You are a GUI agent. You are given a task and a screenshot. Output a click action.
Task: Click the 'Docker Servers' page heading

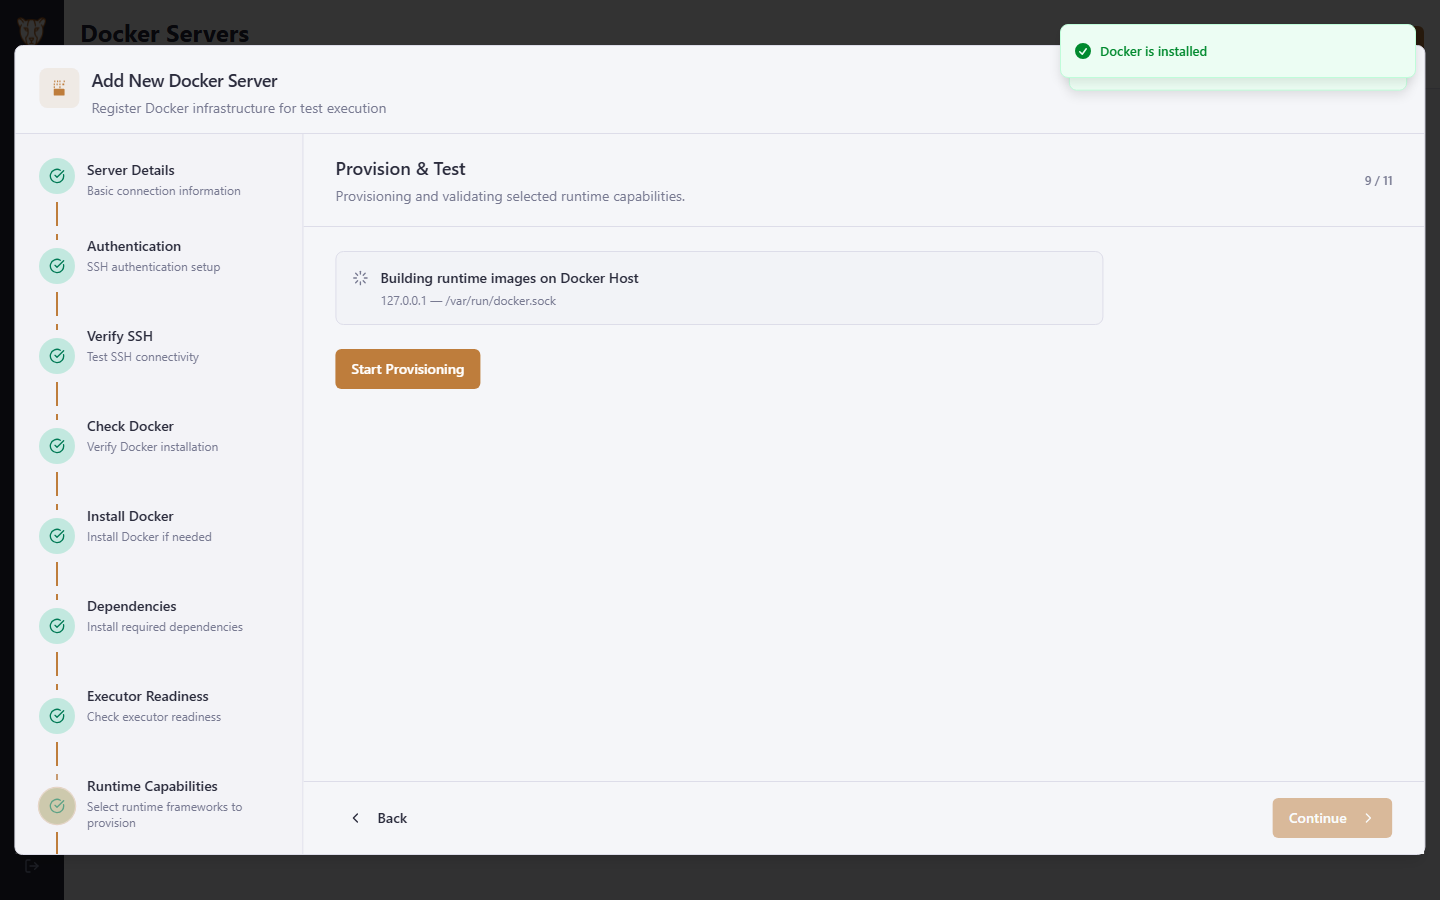click(x=165, y=33)
